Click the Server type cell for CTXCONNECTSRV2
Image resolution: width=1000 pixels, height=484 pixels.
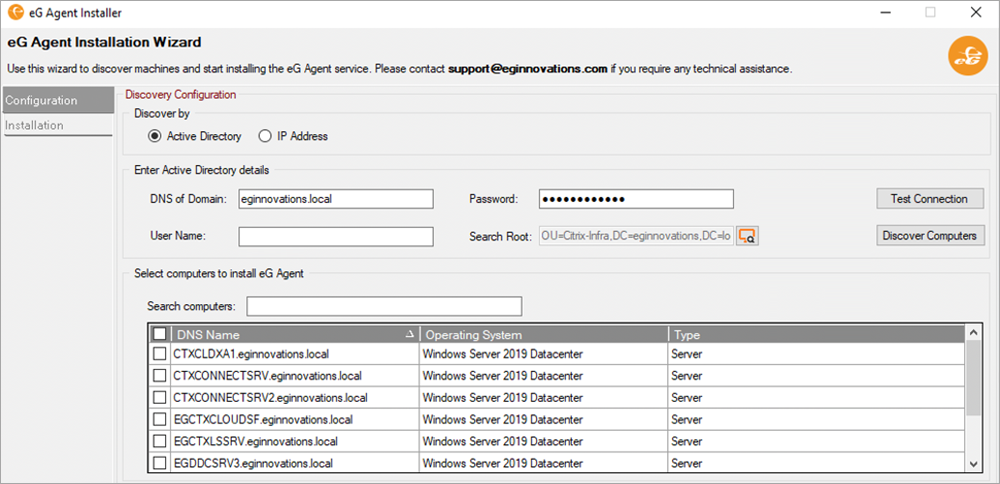point(816,397)
